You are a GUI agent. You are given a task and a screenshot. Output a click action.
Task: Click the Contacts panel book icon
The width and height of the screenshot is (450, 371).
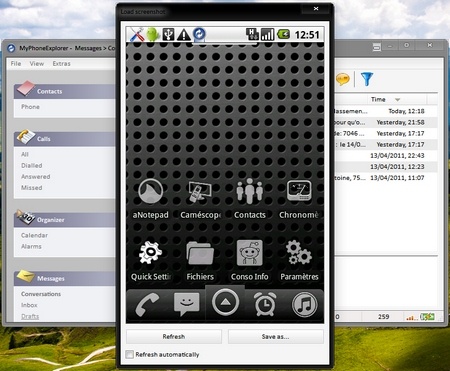(26, 89)
